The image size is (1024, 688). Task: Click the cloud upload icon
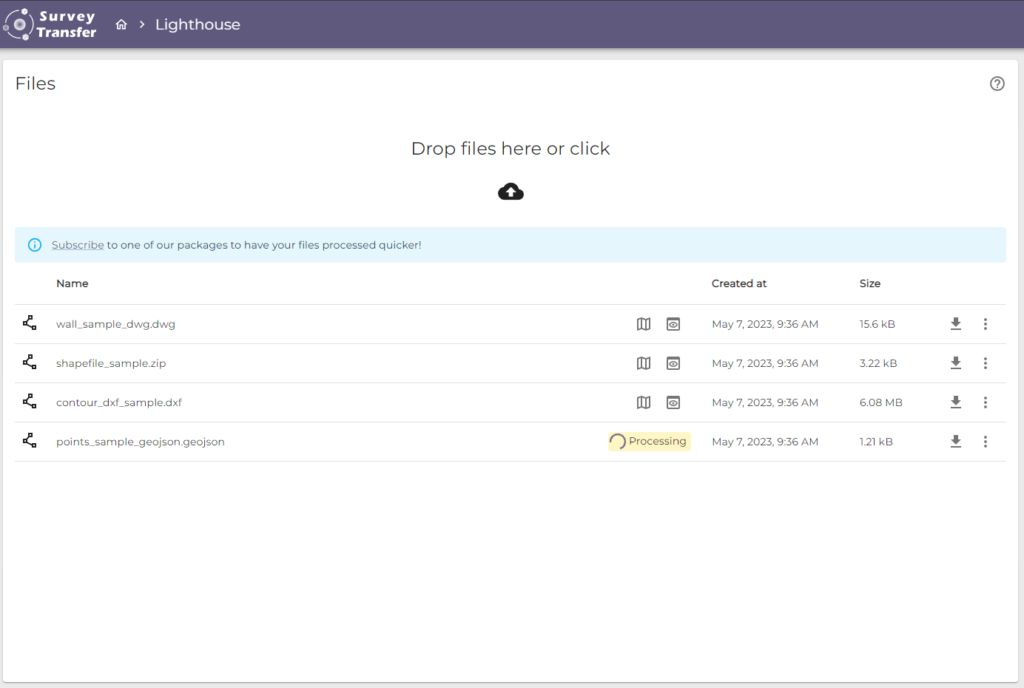tap(510, 191)
